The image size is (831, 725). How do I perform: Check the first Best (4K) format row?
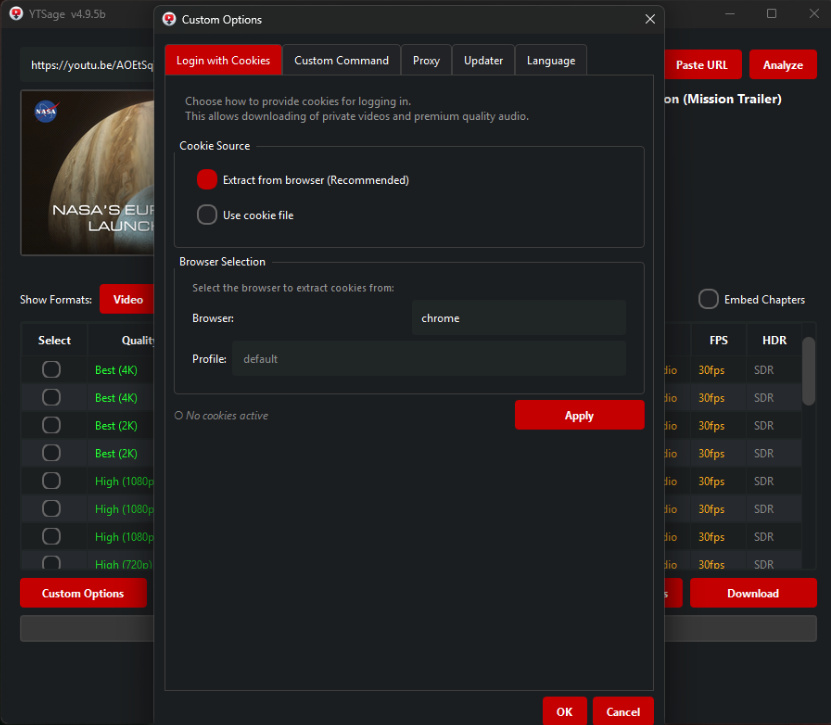point(51,370)
